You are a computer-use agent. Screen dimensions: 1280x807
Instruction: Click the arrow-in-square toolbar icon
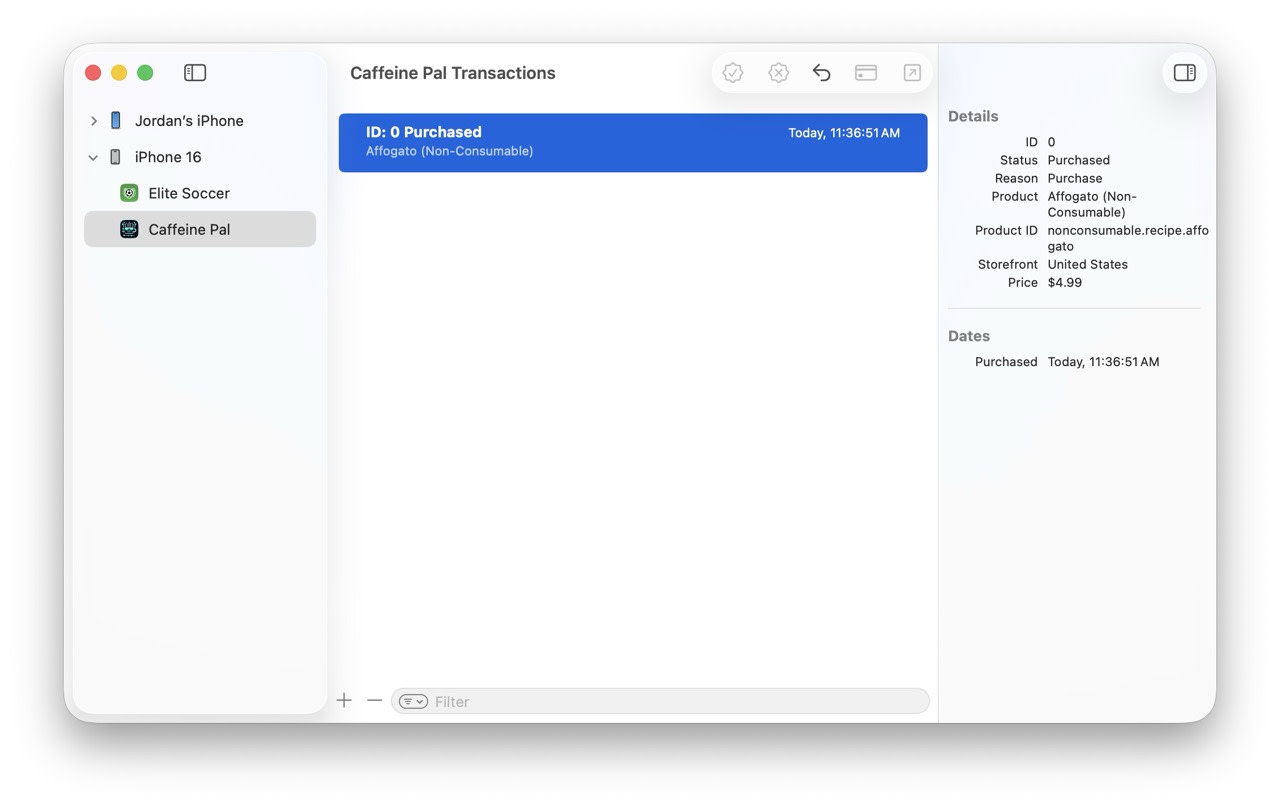[x=912, y=73]
